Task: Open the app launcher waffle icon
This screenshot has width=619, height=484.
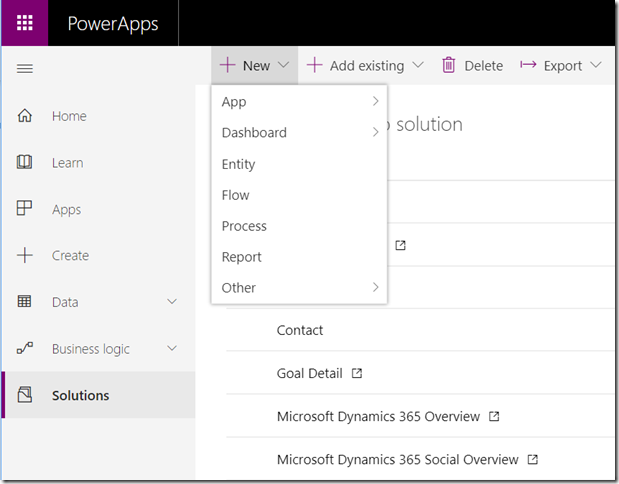Action: coord(25,23)
